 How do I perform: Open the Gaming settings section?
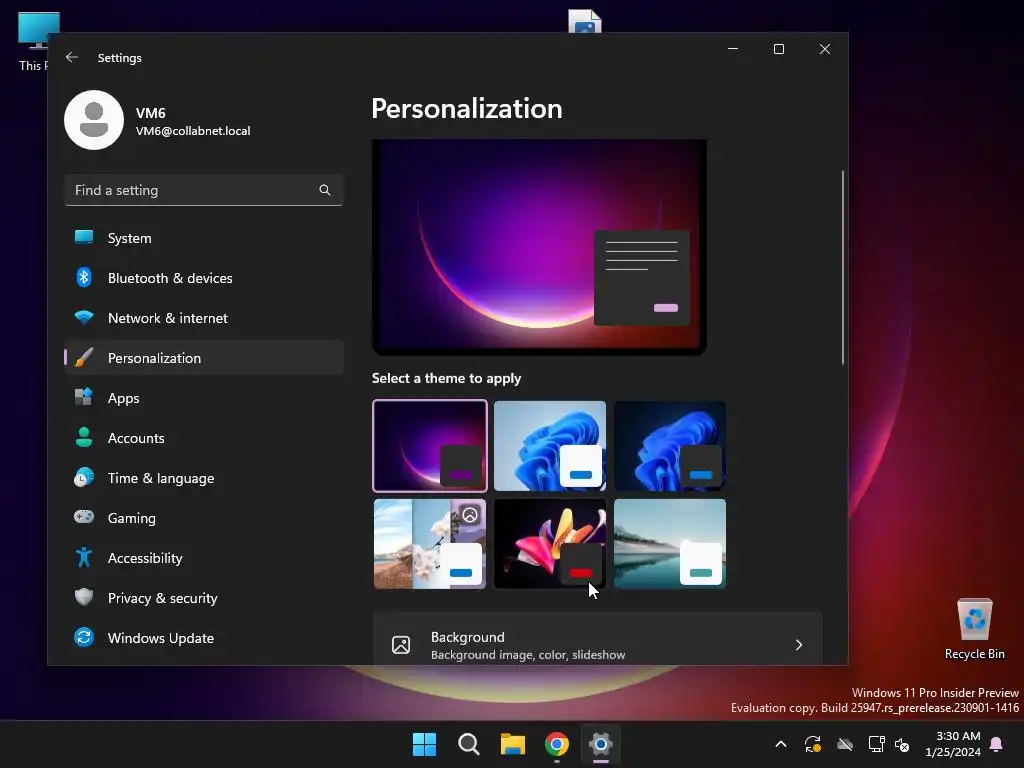204,518
